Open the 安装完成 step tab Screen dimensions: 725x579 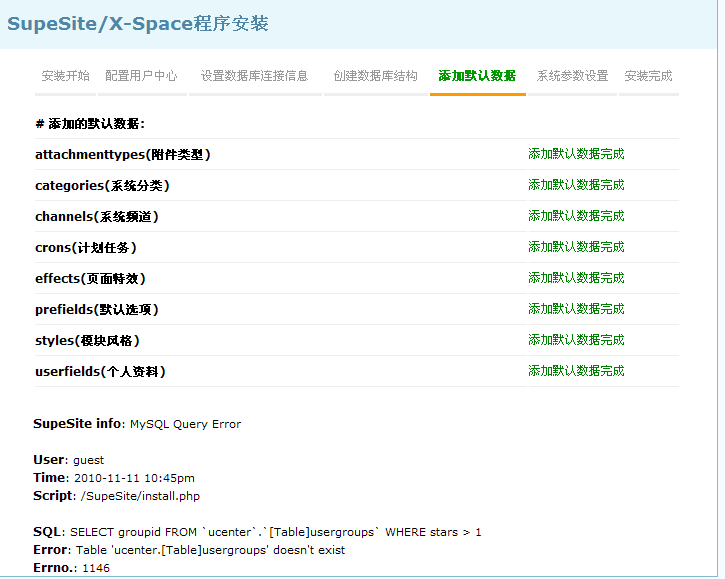[x=648, y=76]
